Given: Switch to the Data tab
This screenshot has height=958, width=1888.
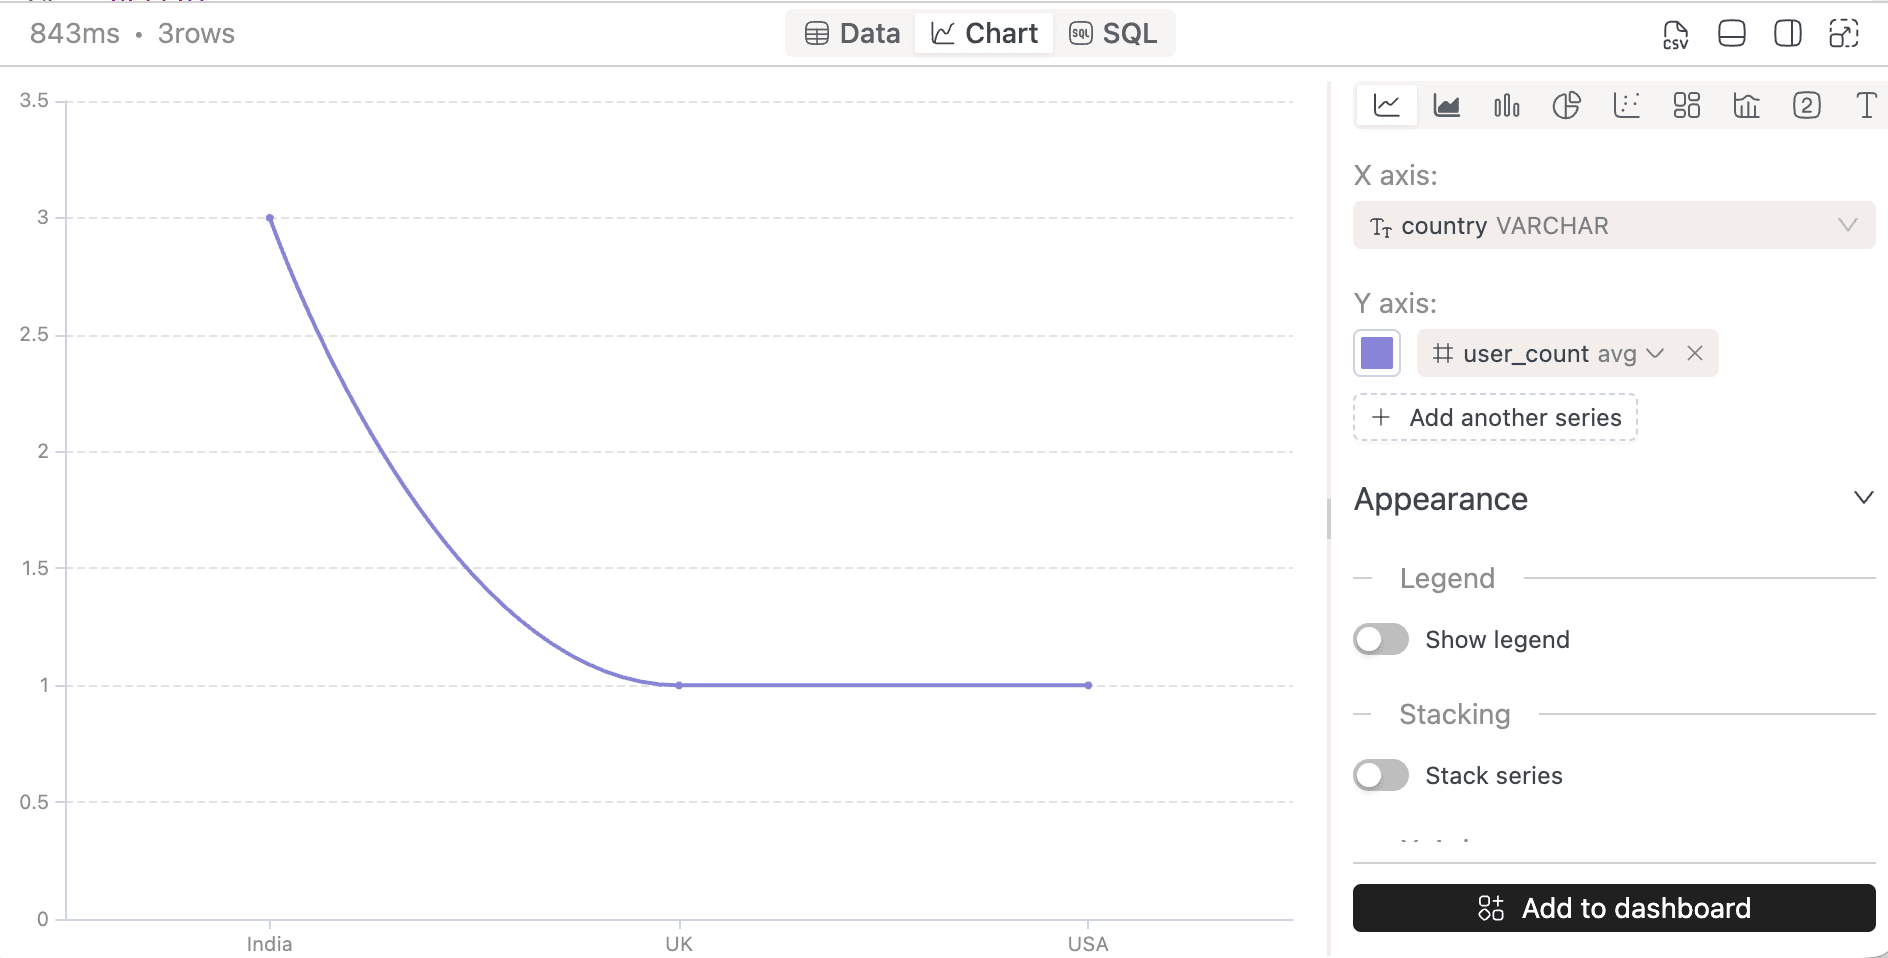Looking at the screenshot, I should (852, 34).
